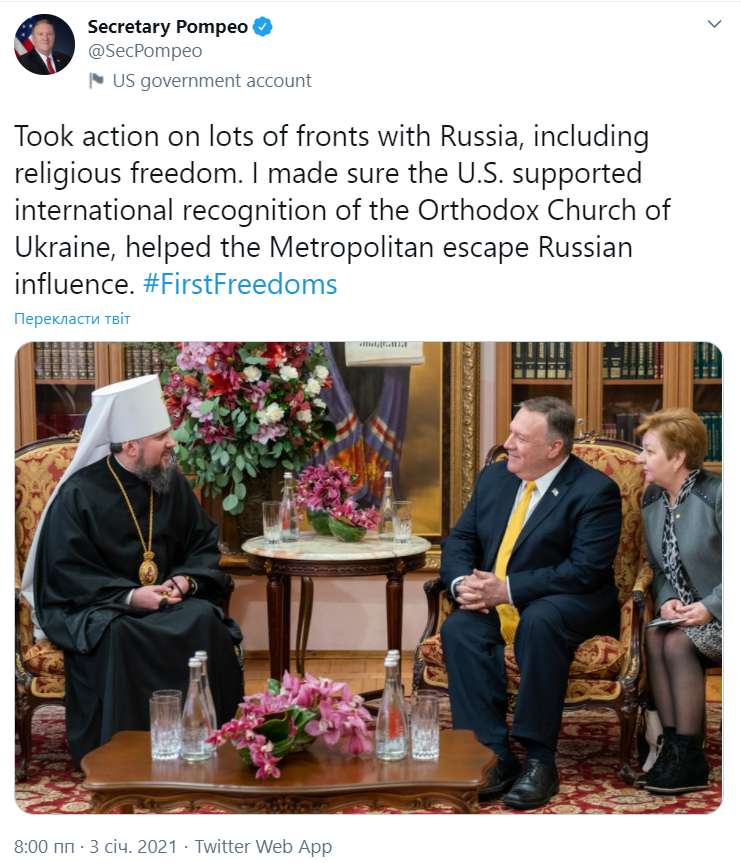This screenshot has width=741, height=863.
Task: Click the blue verified badge
Action: tap(262, 27)
